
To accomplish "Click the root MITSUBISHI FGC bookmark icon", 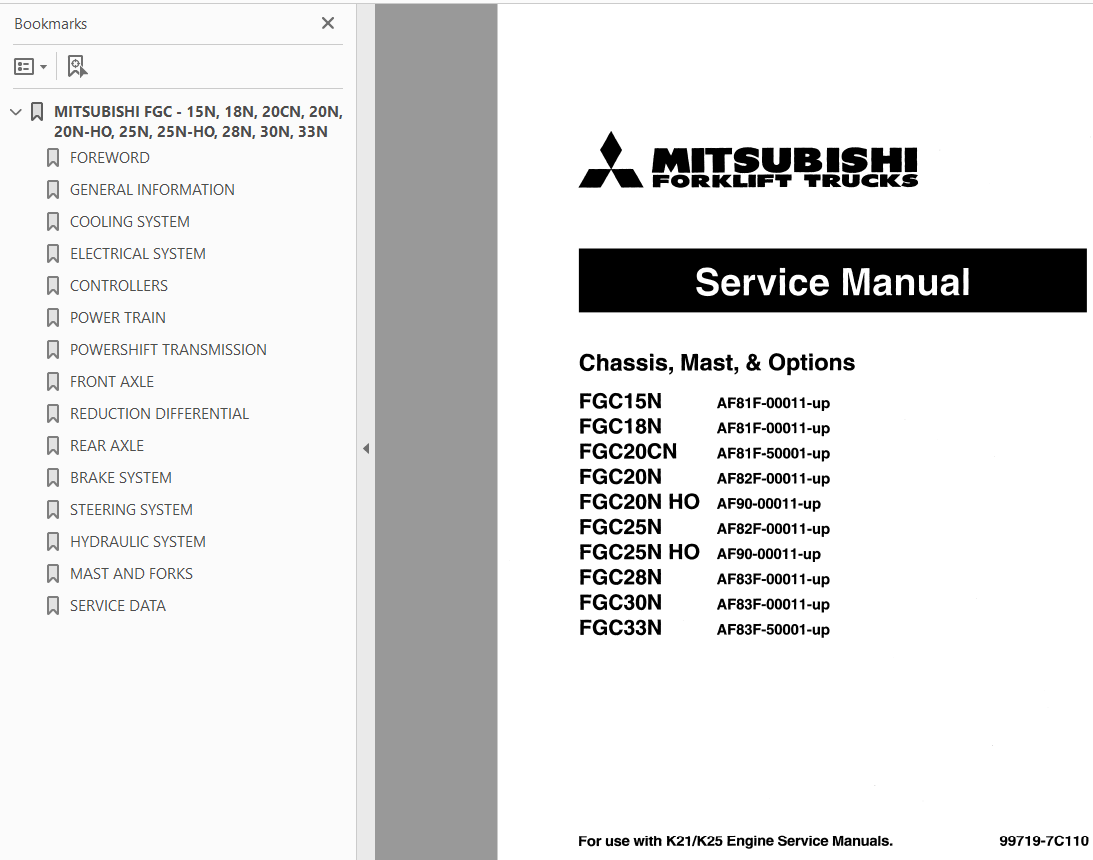I will [38, 112].
